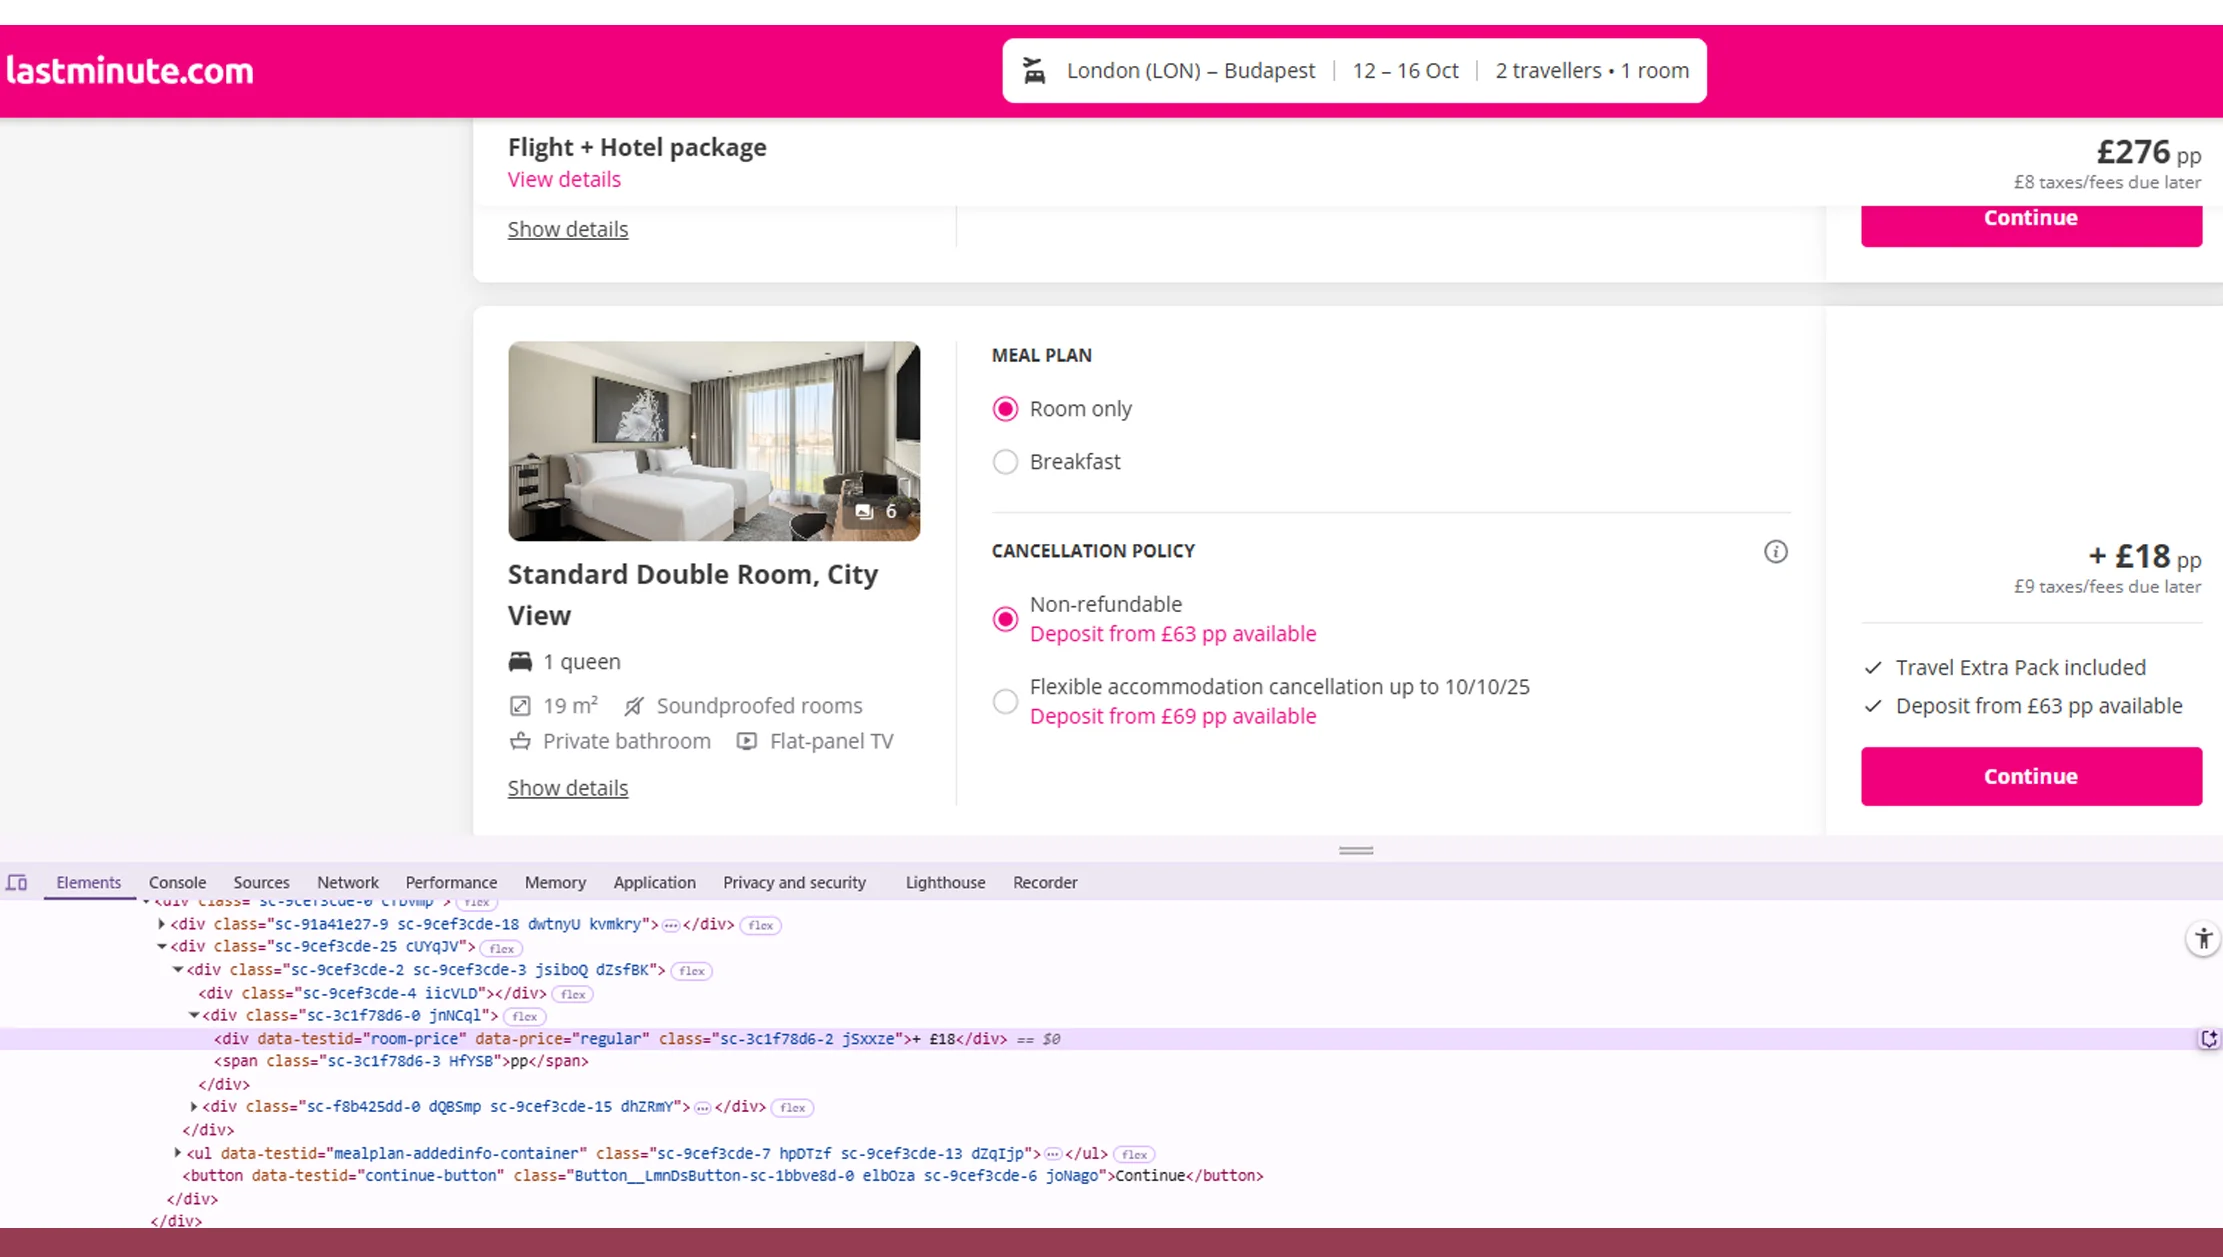This screenshot has width=2223, height=1257.
Task: Click the more (…) badge on the kvmkry div node
Action: click(670, 924)
